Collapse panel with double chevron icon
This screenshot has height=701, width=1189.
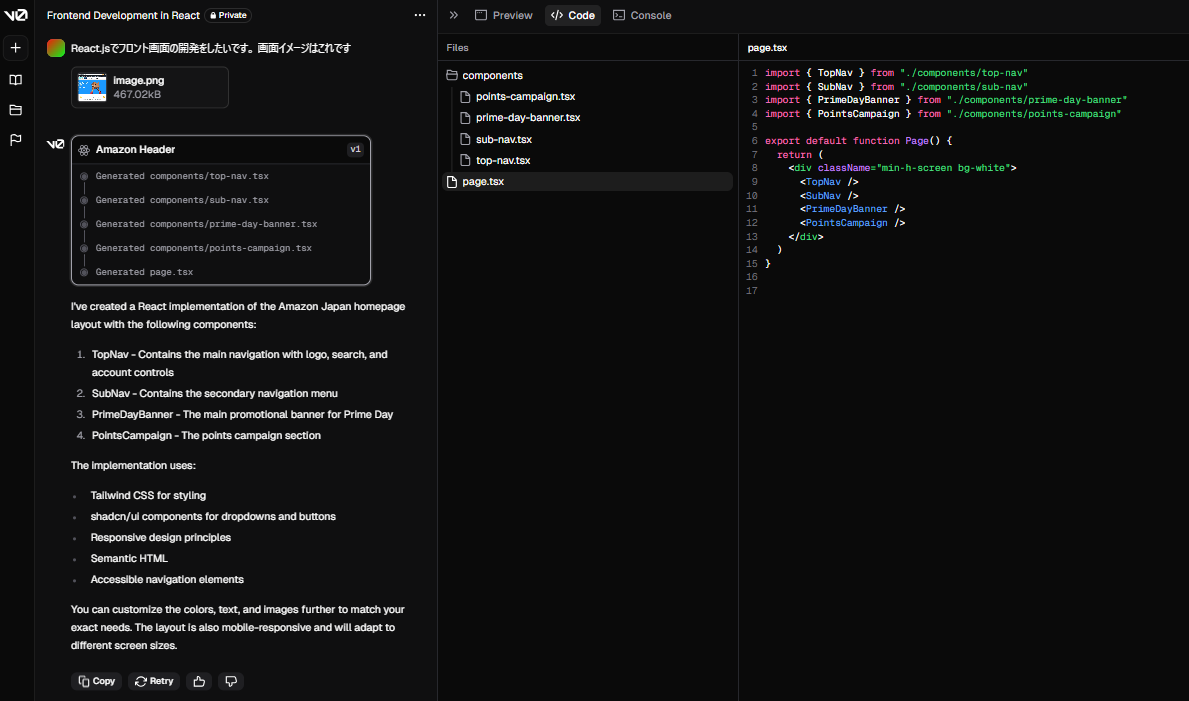(x=453, y=15)
